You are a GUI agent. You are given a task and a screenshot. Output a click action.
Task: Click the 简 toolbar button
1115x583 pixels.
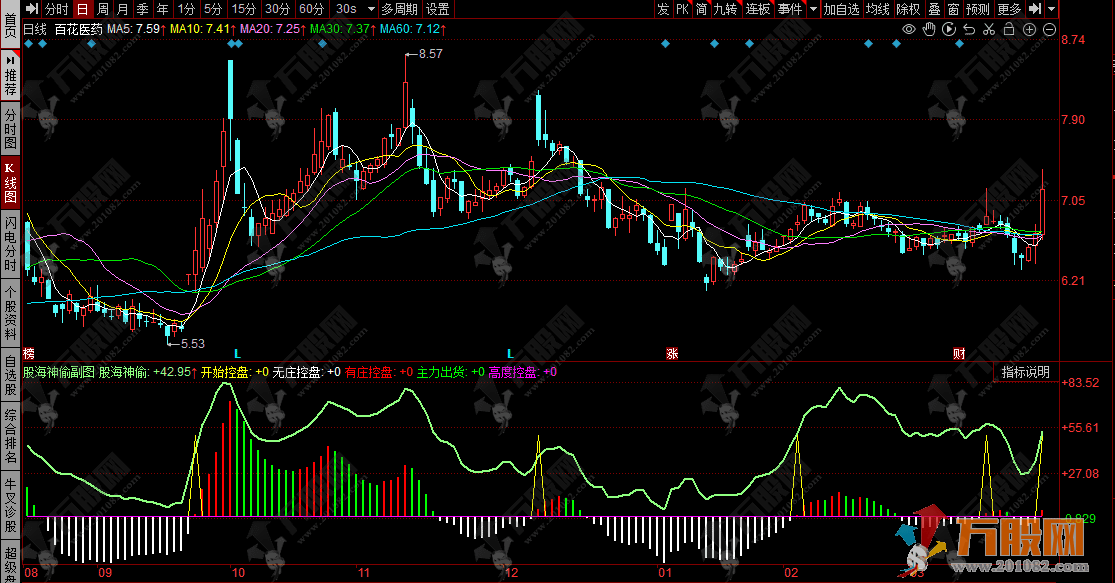click(702, 9)
